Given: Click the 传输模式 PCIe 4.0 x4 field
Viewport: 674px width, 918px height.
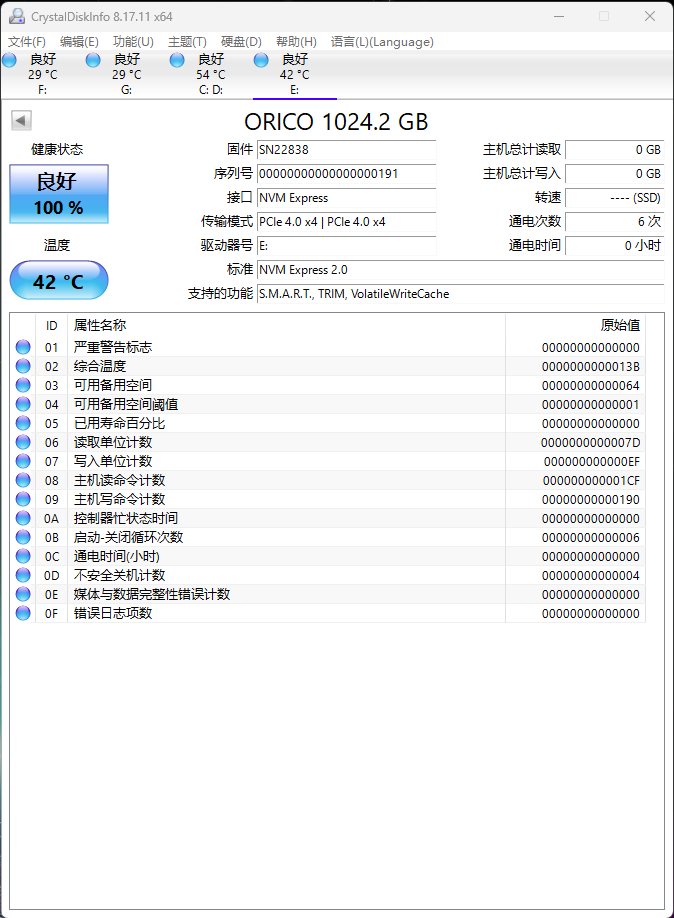Looking at the screenshot, I should click(347, 222).
